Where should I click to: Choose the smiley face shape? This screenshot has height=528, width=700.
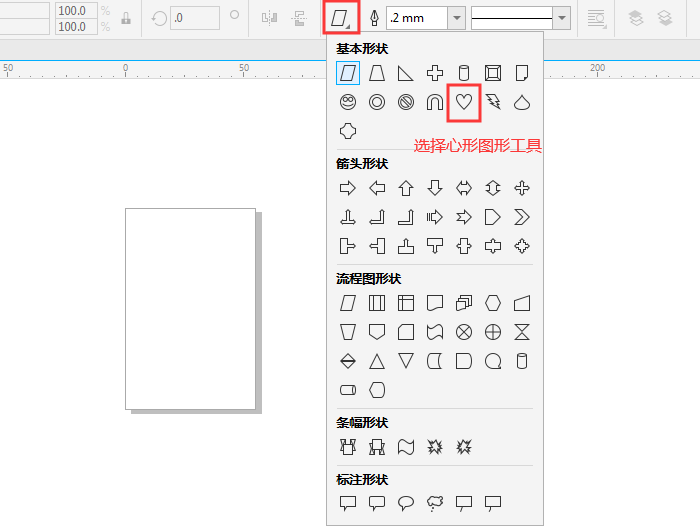[348, 102]
